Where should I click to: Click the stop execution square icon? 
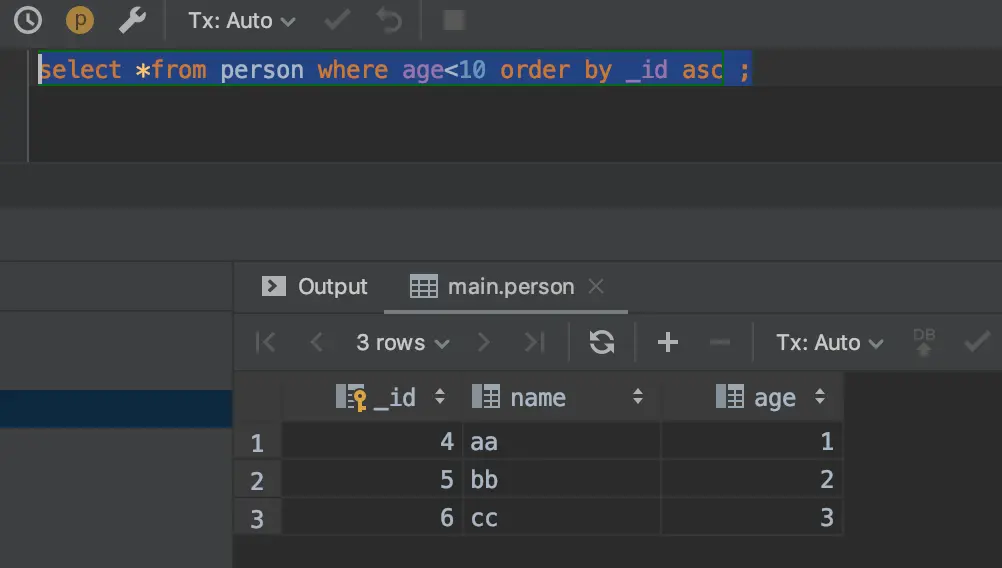point(454,20)
